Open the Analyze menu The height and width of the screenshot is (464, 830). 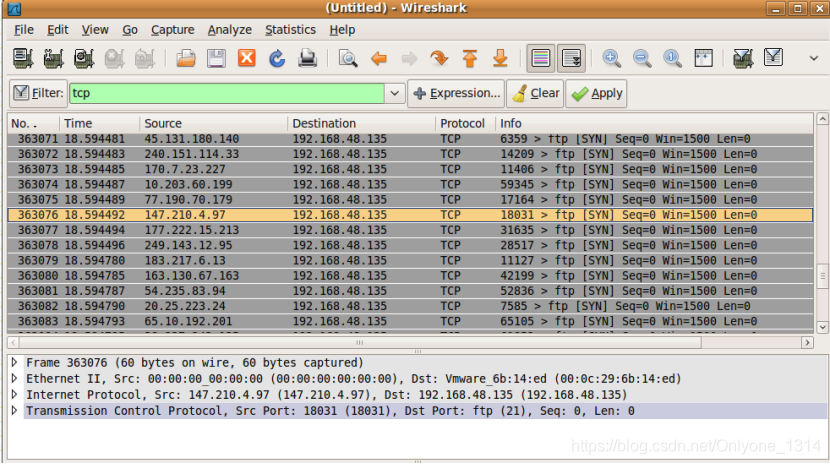[x=229, y=30]
